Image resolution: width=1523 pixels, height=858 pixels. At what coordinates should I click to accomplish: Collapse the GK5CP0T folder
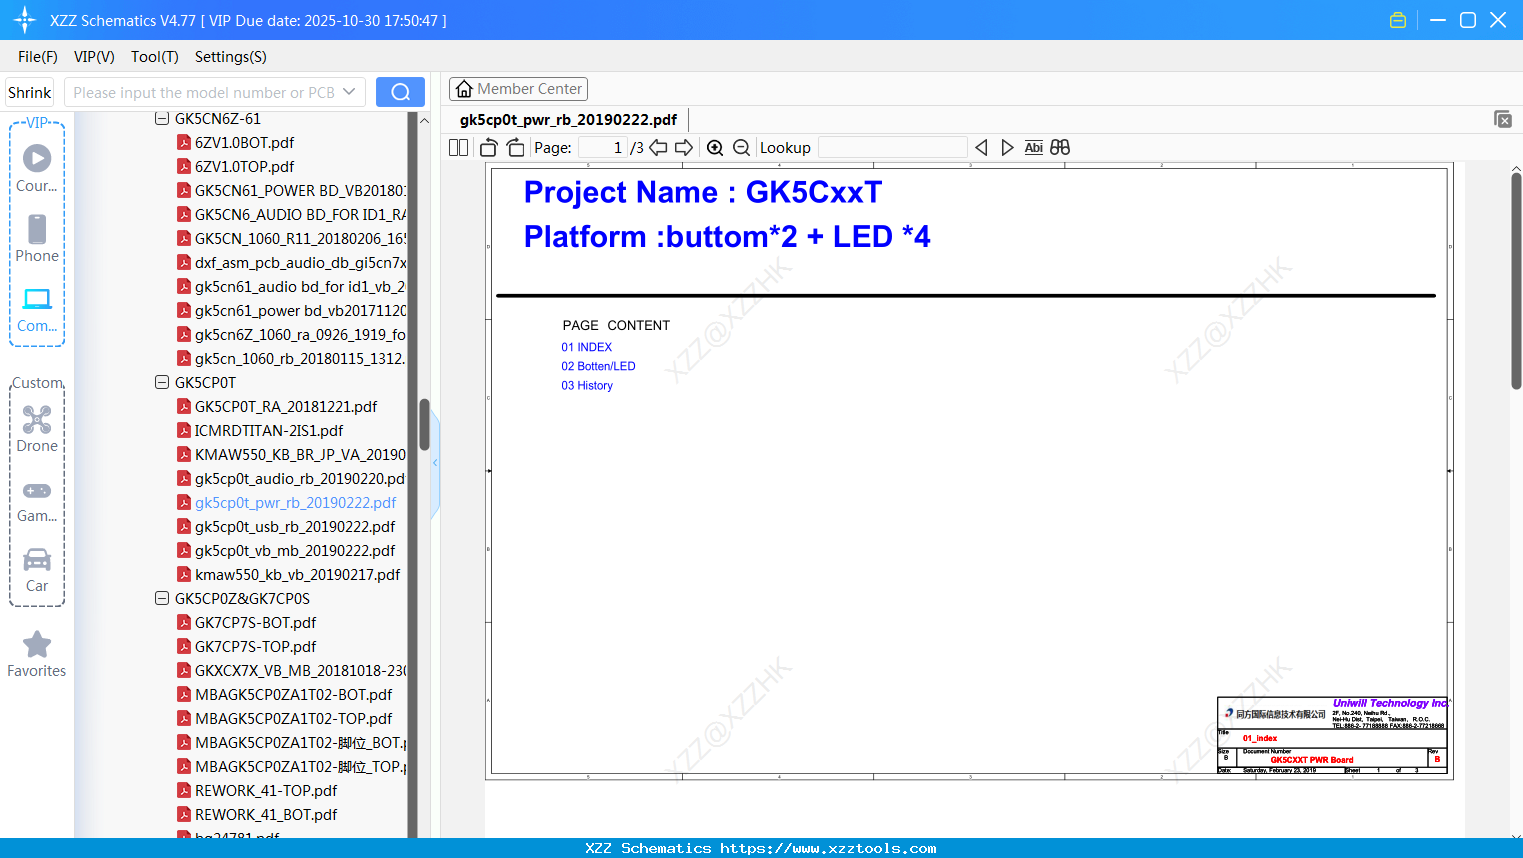tap(162, 382)
